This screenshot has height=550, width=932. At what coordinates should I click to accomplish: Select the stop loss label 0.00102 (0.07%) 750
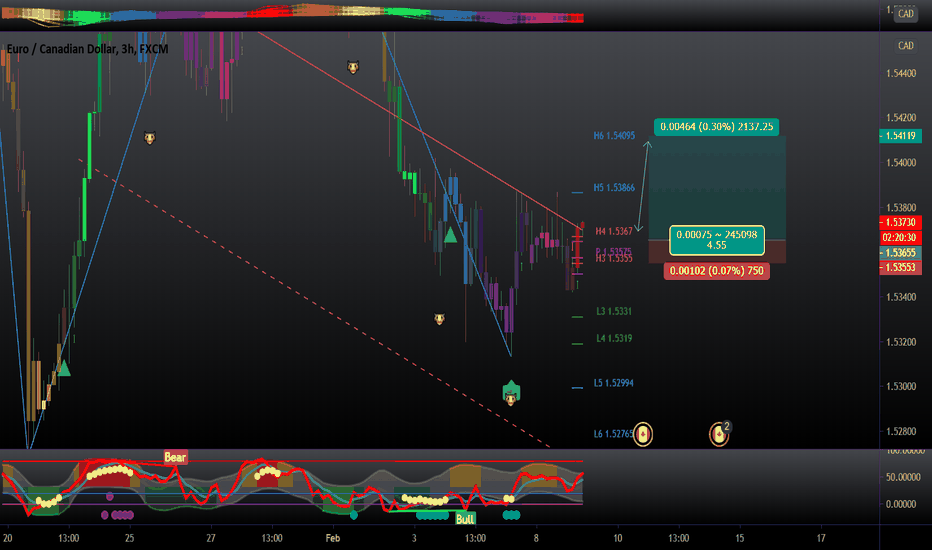coord(716,271)
